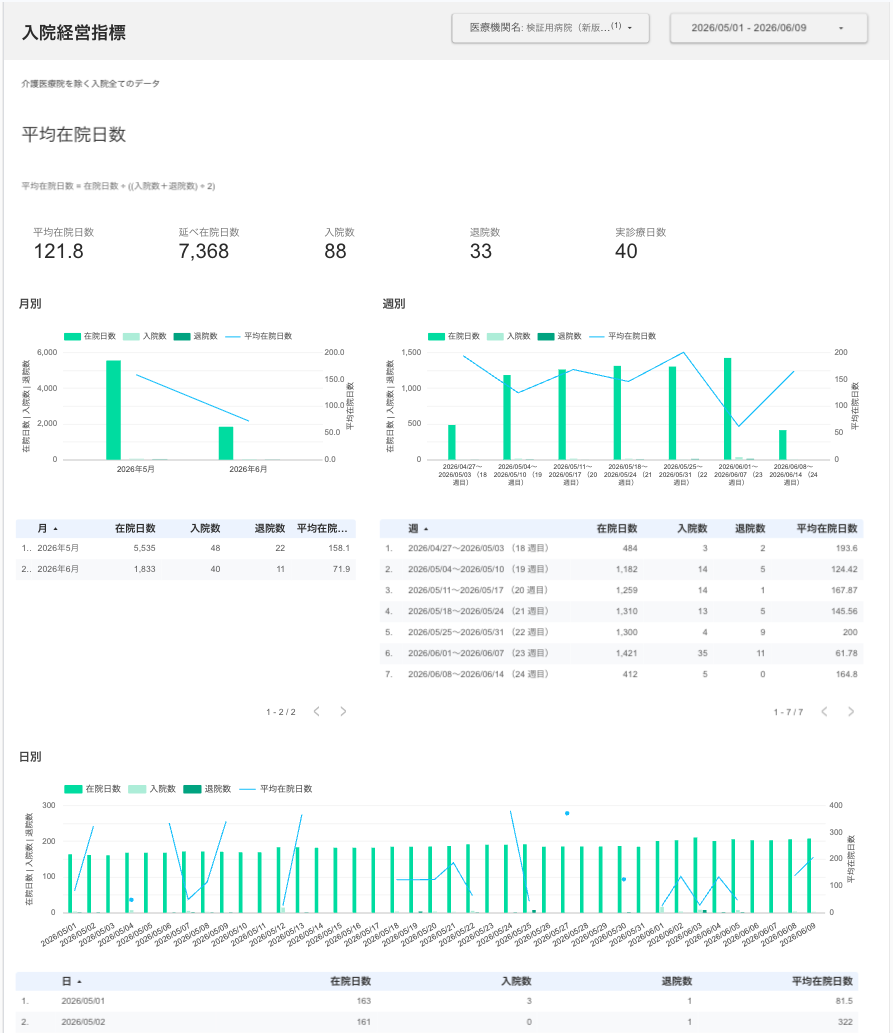
Task: Sort weekly table by 週 column arrow
Action: (x=426, y=529)
